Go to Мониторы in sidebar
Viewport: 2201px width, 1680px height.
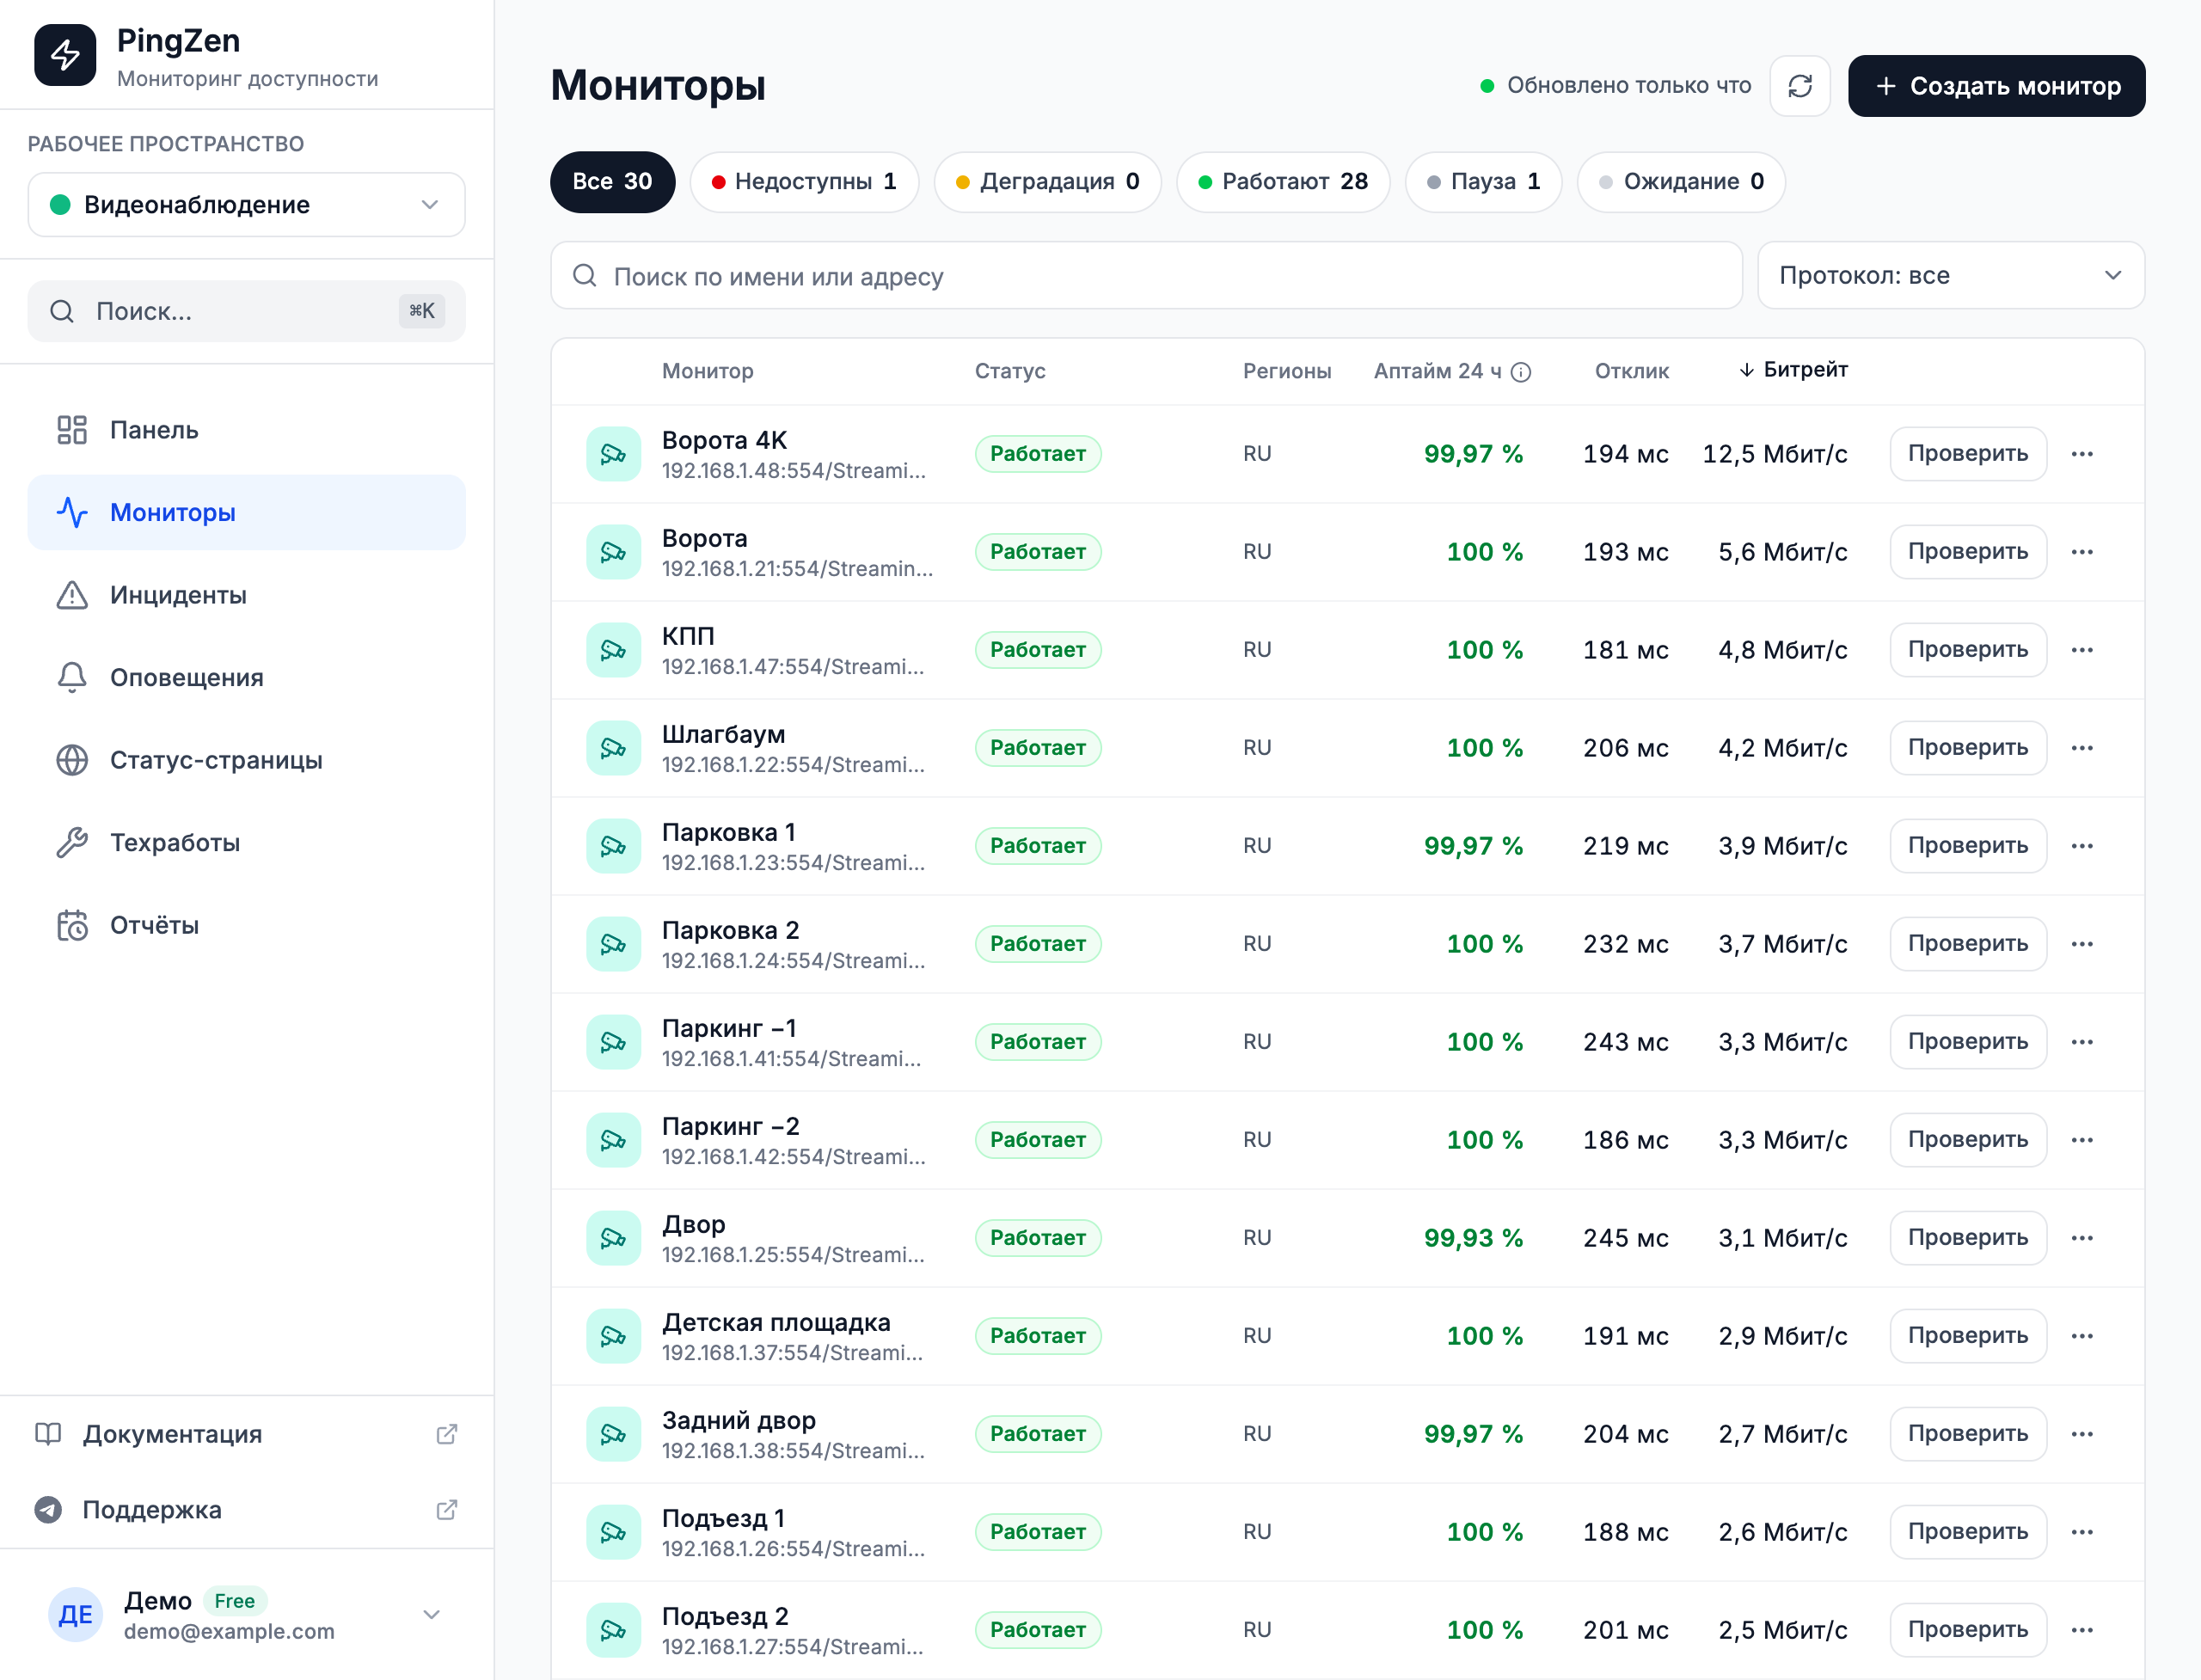(x=246, y=513)
